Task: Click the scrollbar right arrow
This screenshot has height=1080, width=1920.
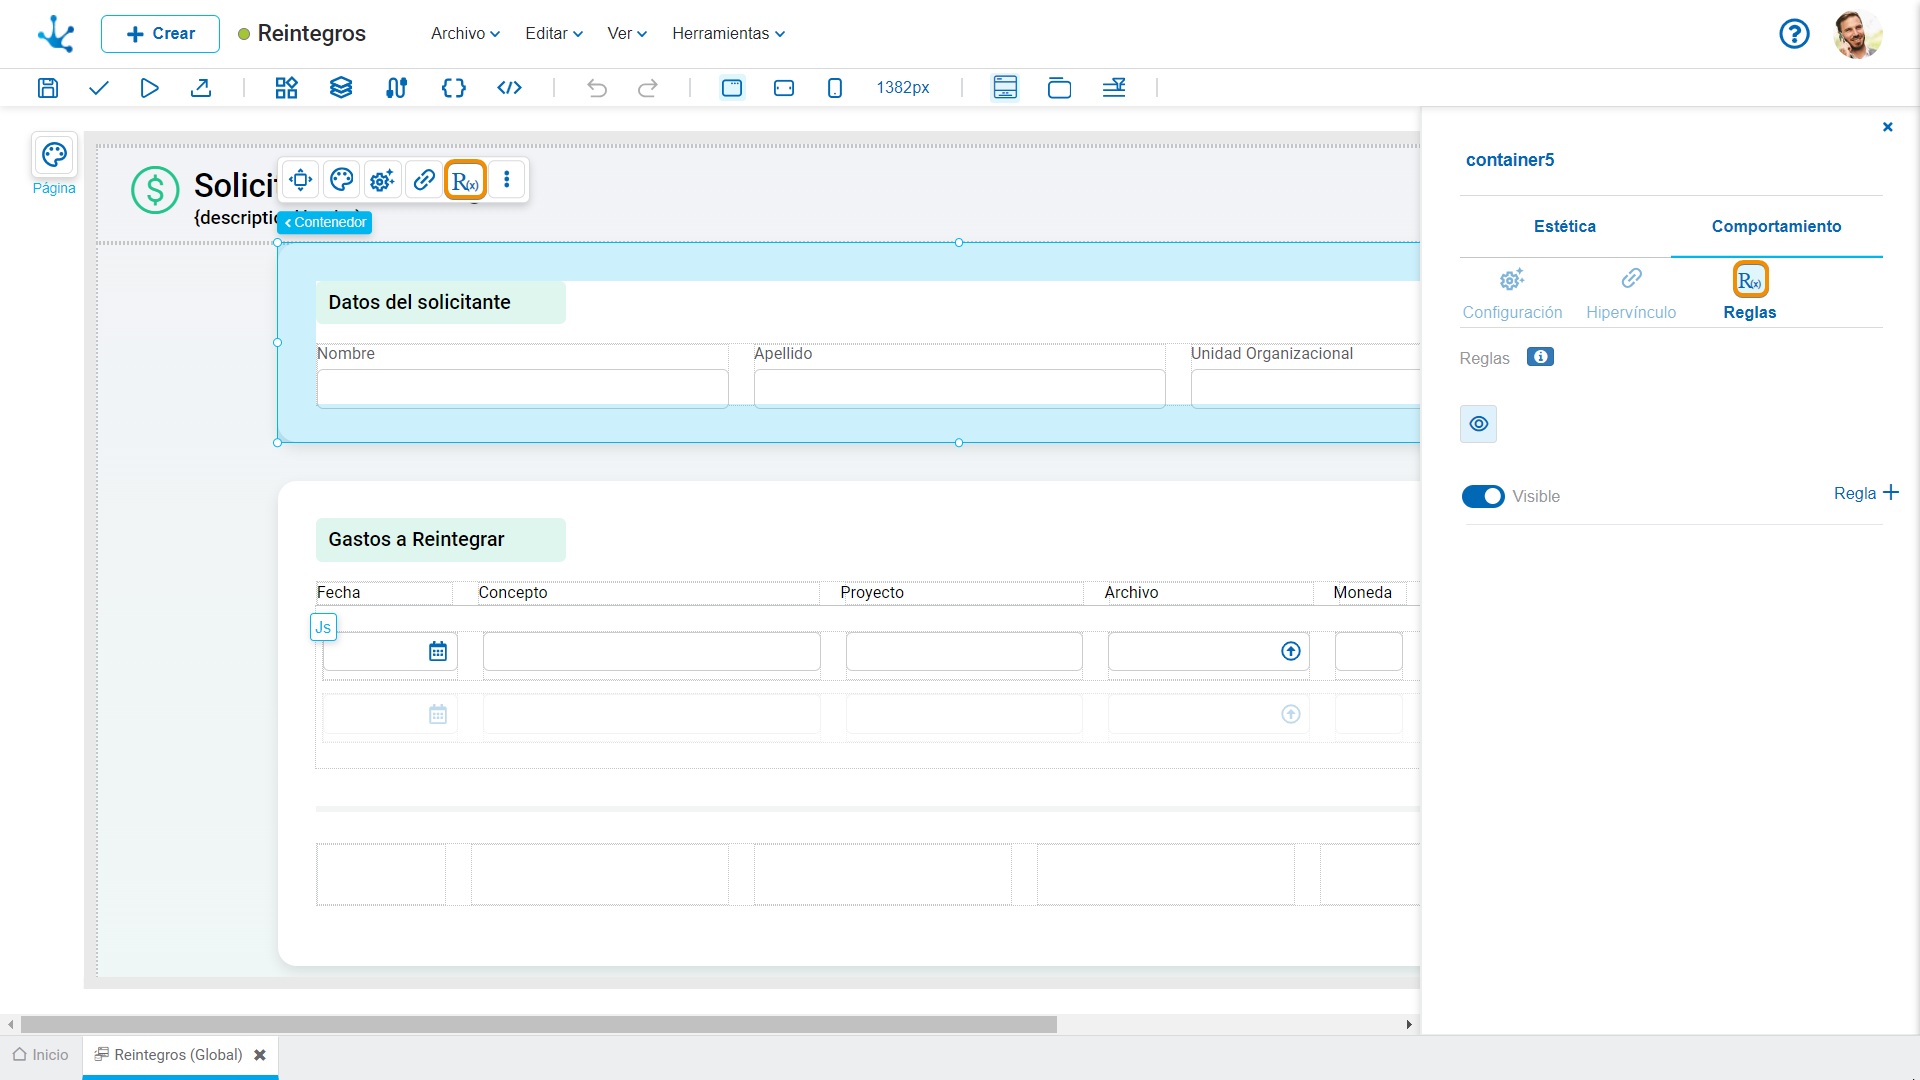Action: (x=1409, y=1025)
